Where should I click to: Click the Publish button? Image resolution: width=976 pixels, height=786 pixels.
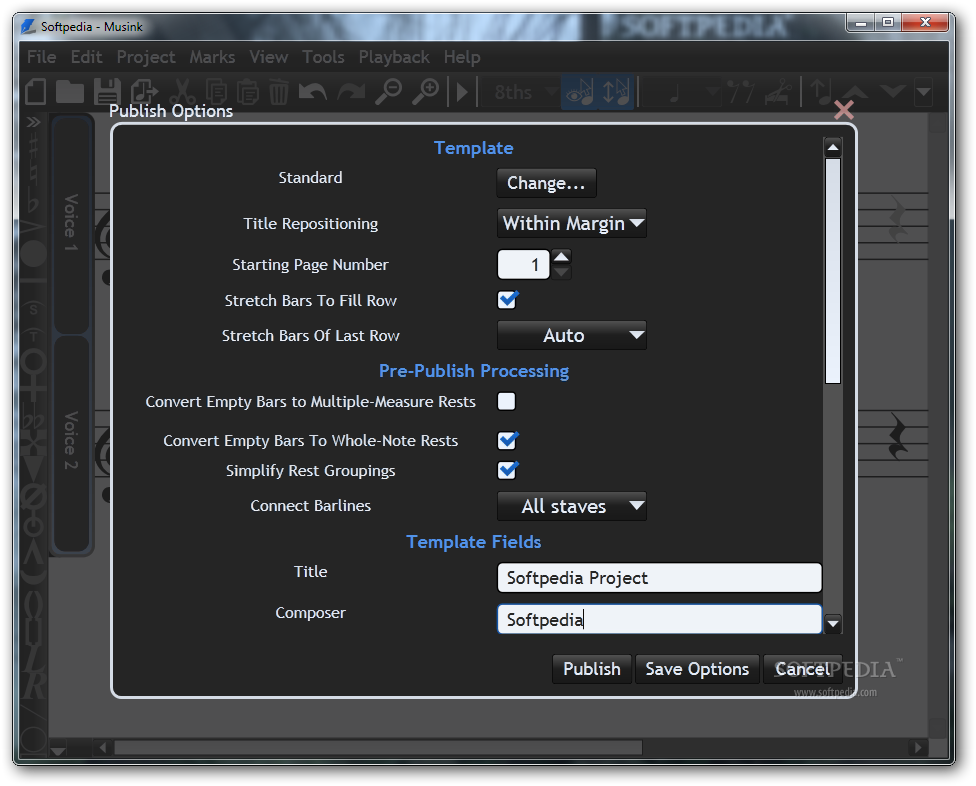(x=591, y=669)
